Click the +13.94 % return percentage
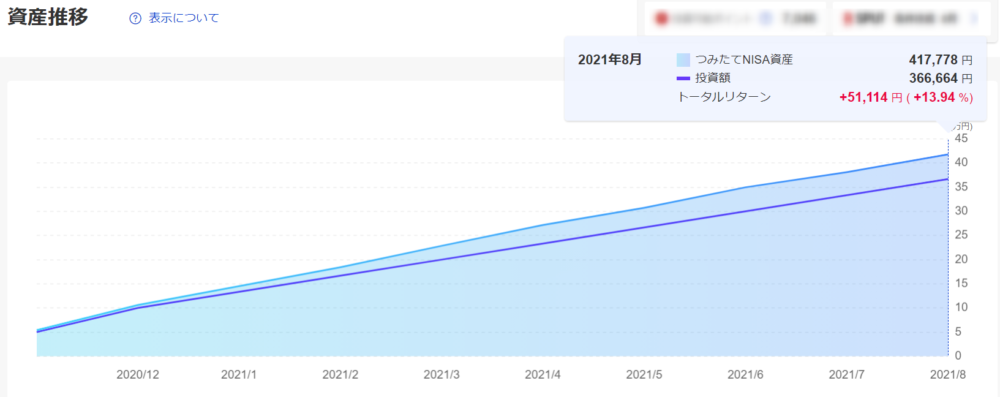The height and width of the screenshot is (397, 1000). pyautogui.click(x=943, y=98)
